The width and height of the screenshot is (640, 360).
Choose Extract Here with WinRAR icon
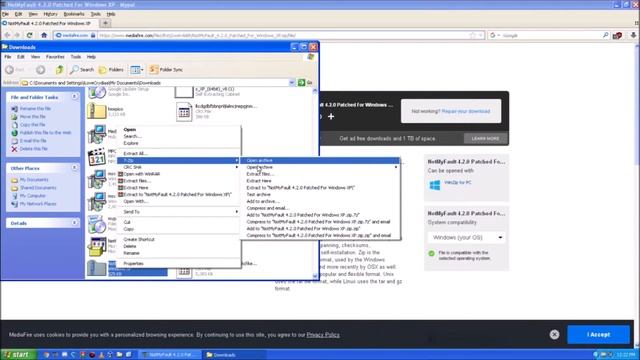(179, 188)
